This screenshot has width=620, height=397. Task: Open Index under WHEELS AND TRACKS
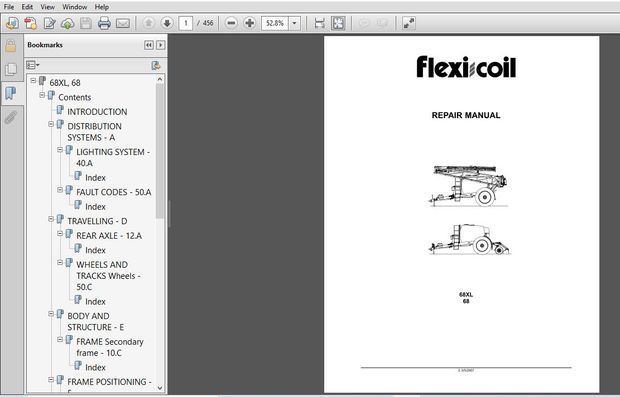pos(95,302)
